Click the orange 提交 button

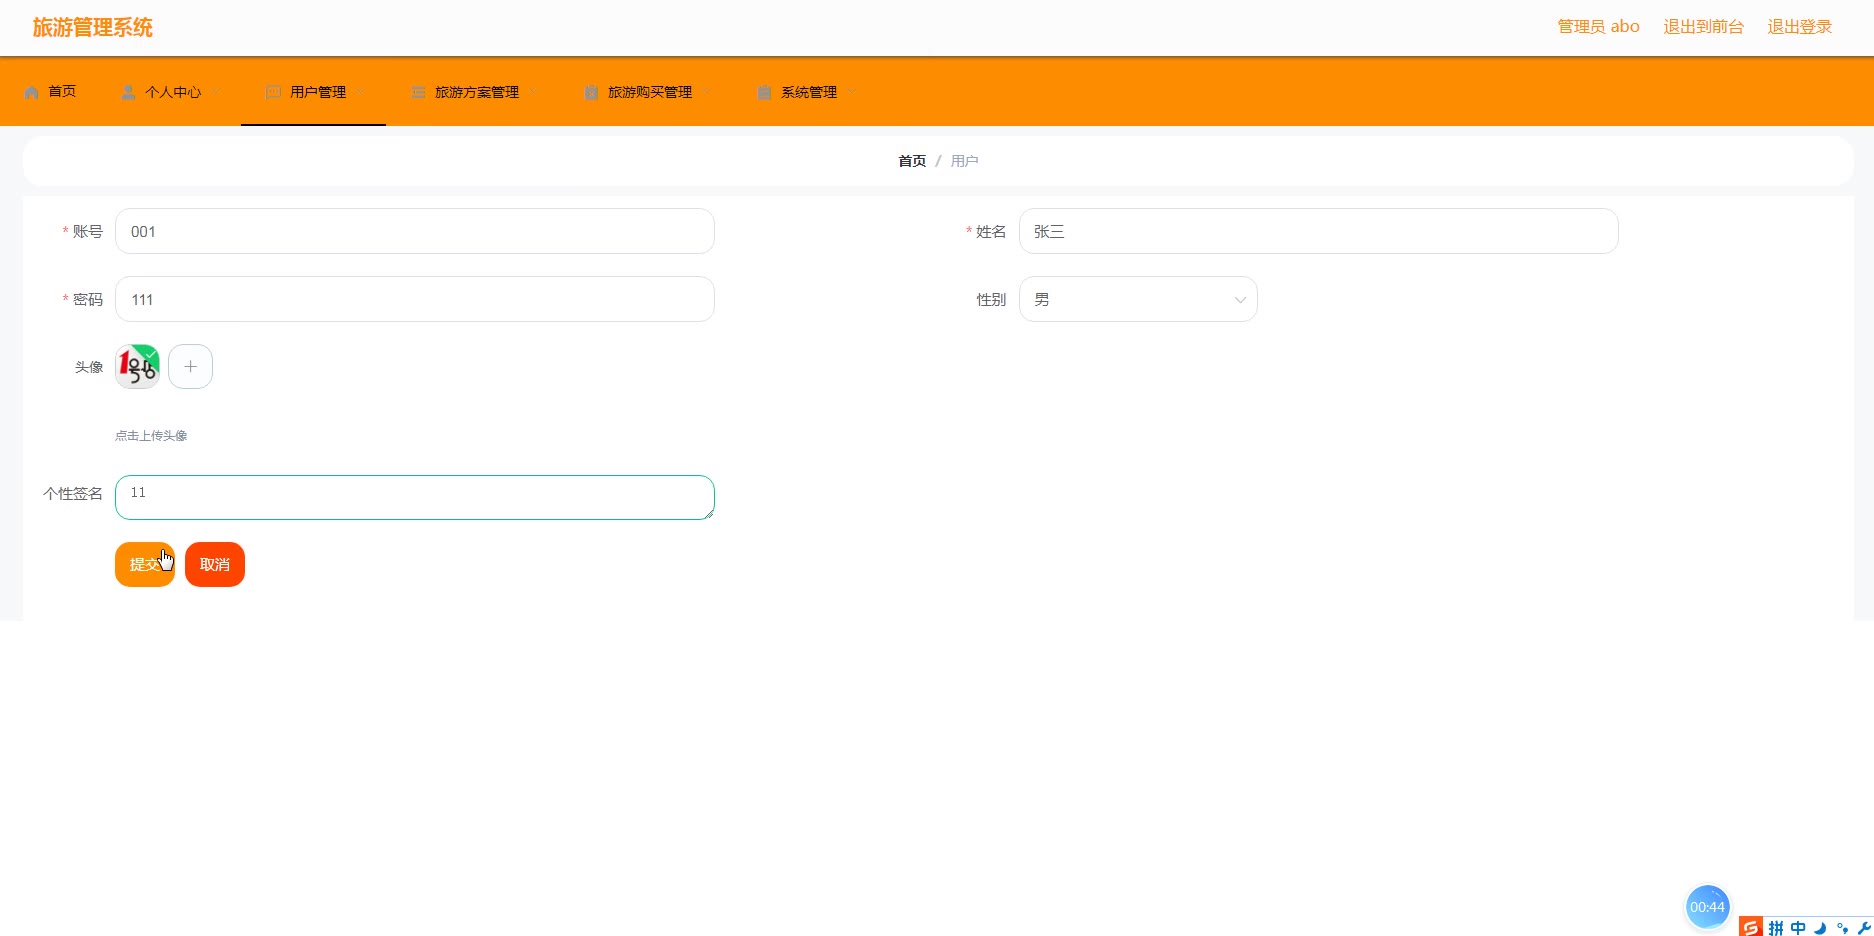[x=145, y=564]
